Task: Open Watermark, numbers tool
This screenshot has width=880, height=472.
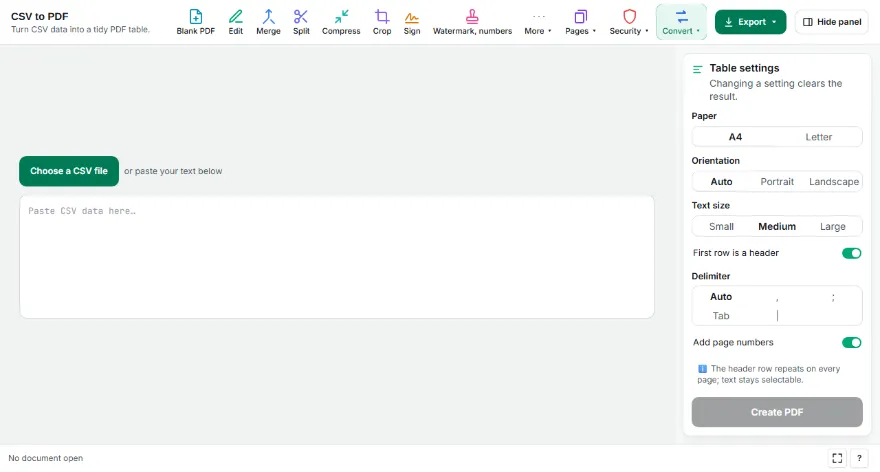Action: click(472, 22)
